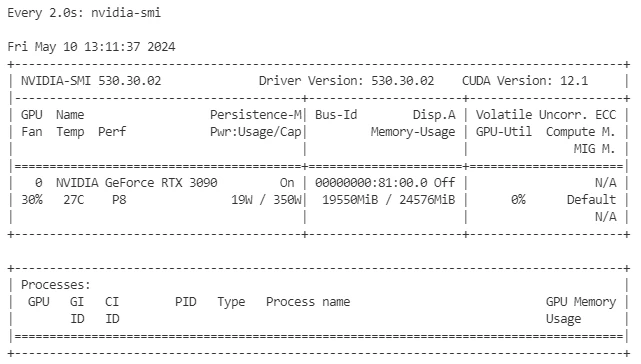Click the Volatile Uncorr. ECC header
Screen dimensions: 641x364
click(546, 115)
